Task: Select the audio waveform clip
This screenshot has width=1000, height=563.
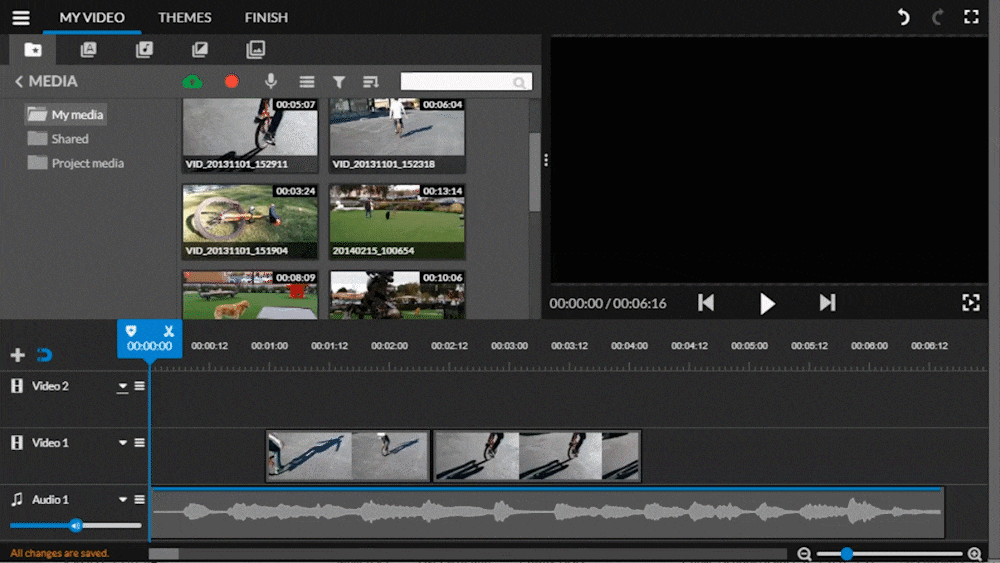Action: (x=548, y=512)
